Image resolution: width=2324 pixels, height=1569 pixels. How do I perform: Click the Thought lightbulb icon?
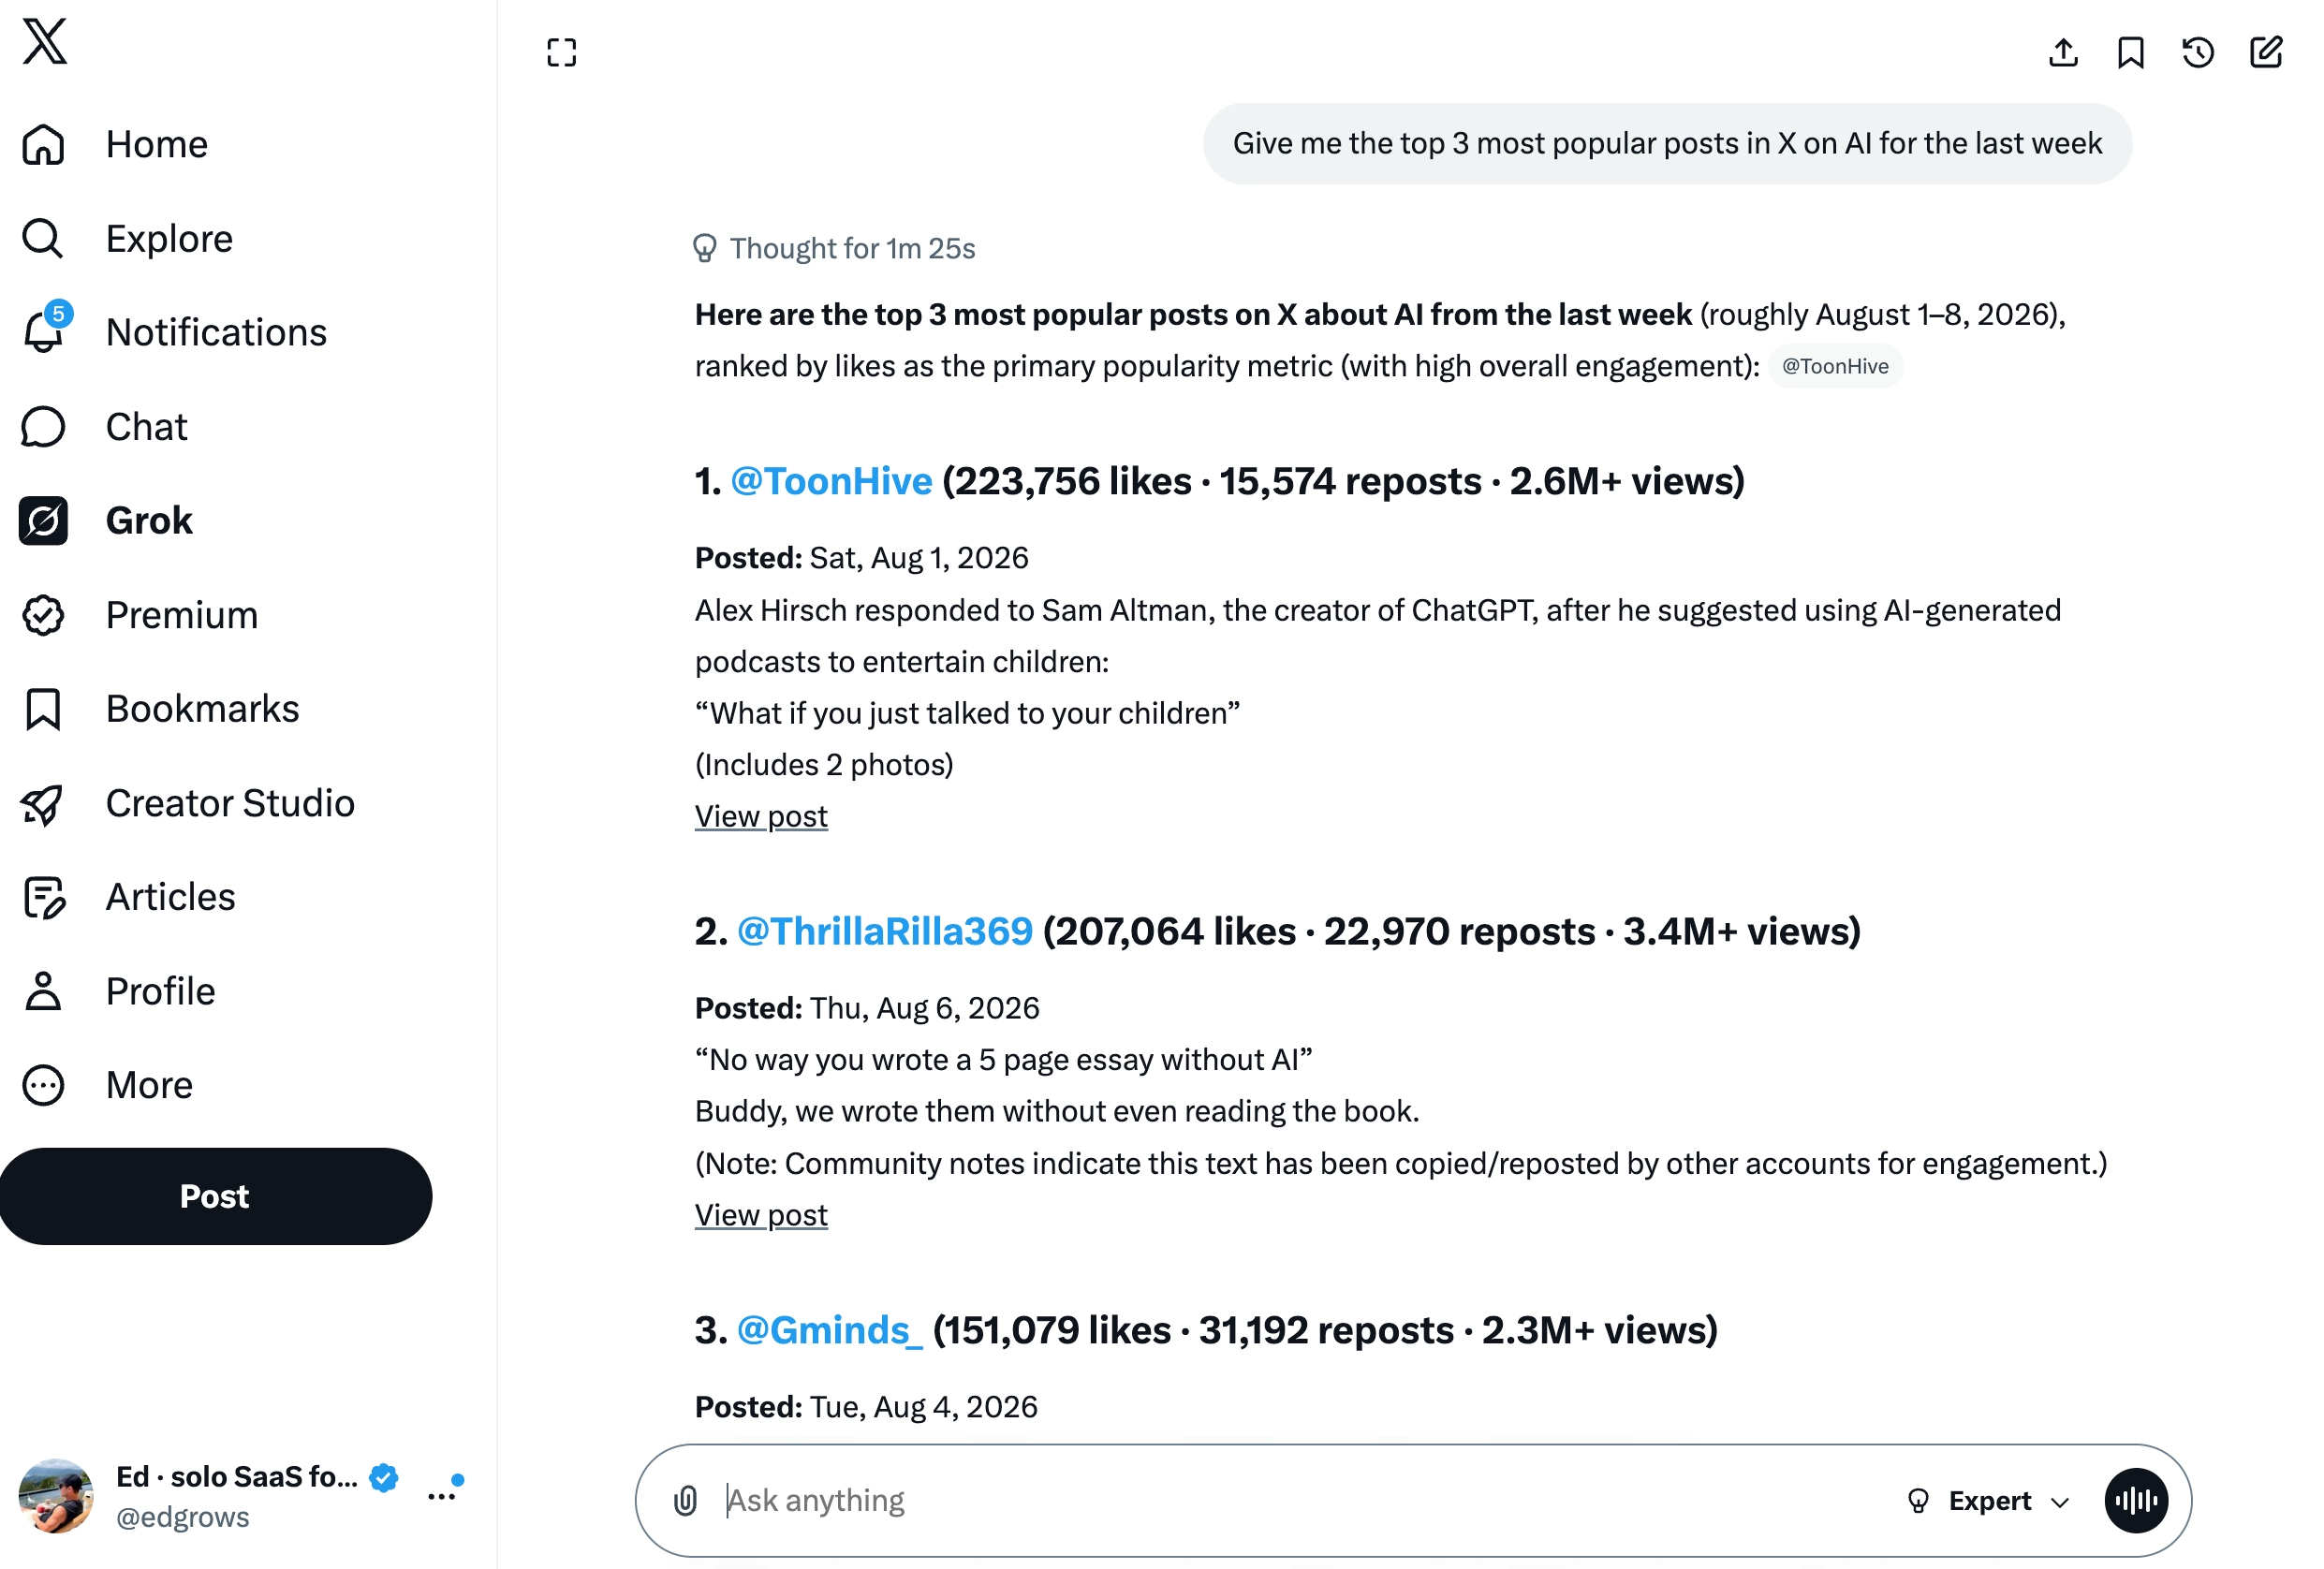click(x=704, y=248)
